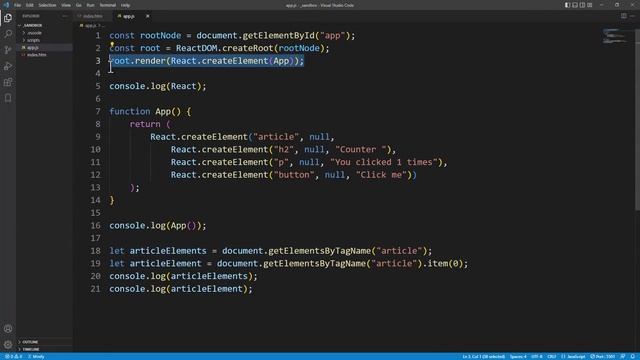
Task: Click '"Click me"' string on line 12
Action: [x=383, y=175]
